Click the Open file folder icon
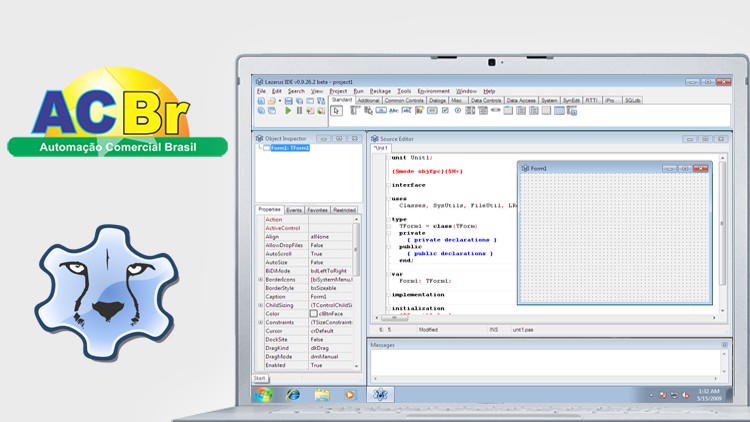Viewport: 750px width, 422px height. coord(272,101)
